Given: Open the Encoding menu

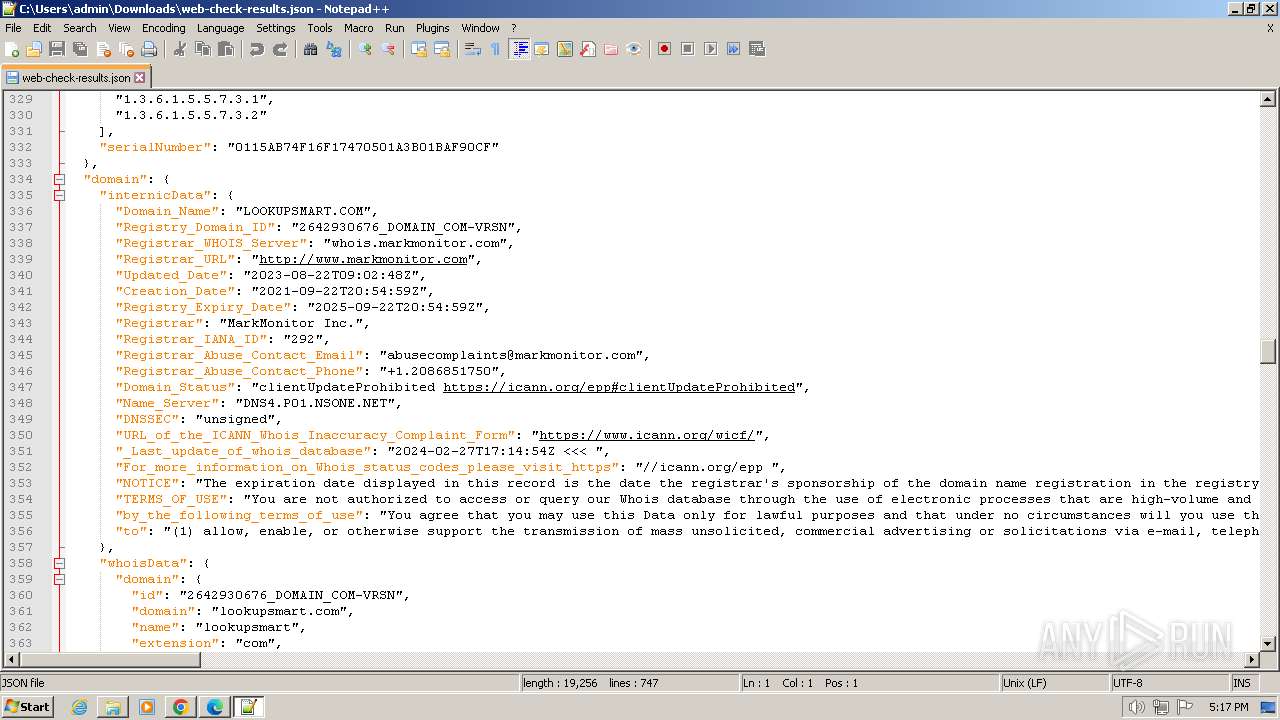Looking at the screenshot, I should coord(163,28).
